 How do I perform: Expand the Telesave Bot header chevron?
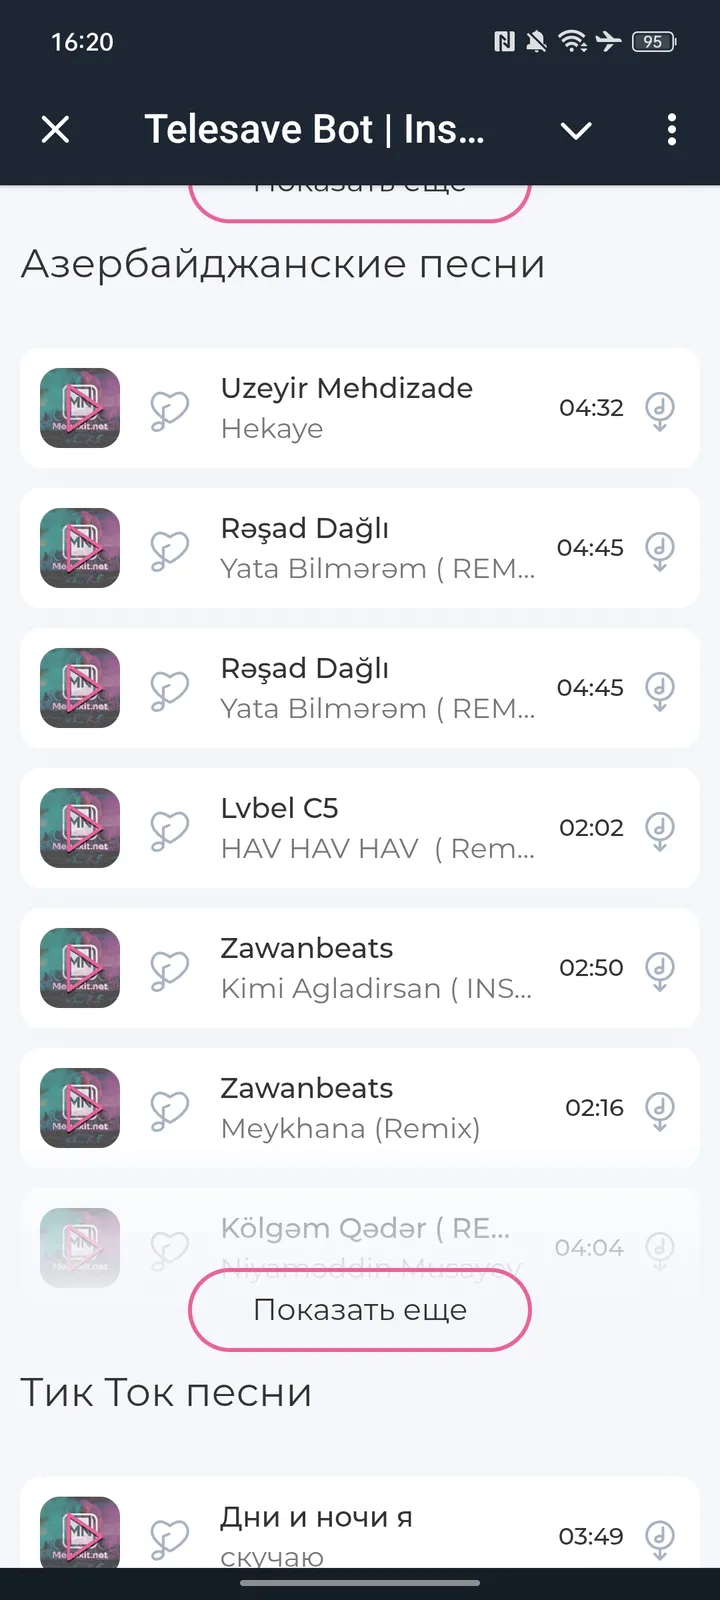point(576,130)
